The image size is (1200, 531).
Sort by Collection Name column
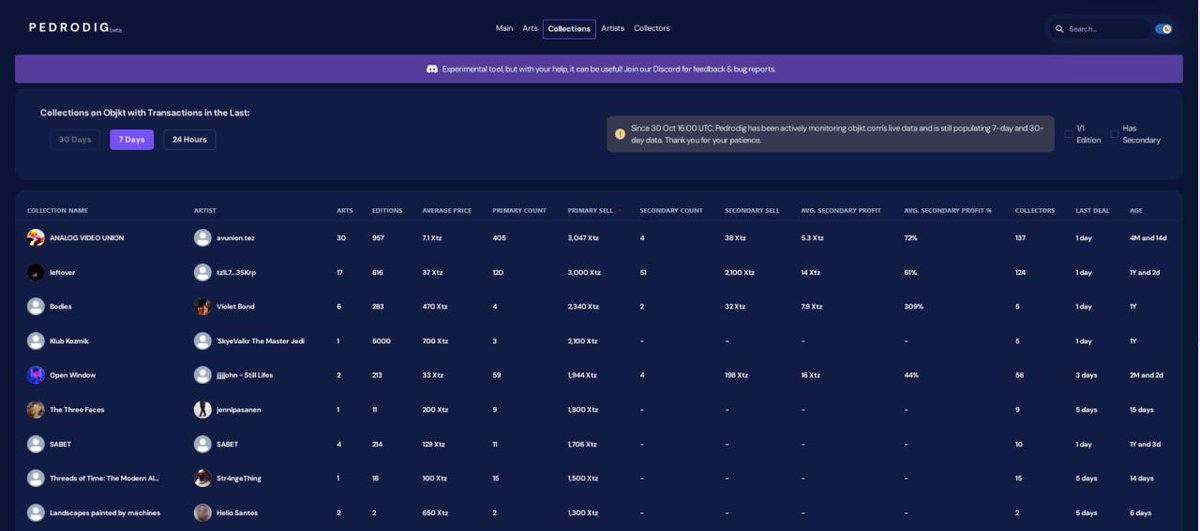57,210
